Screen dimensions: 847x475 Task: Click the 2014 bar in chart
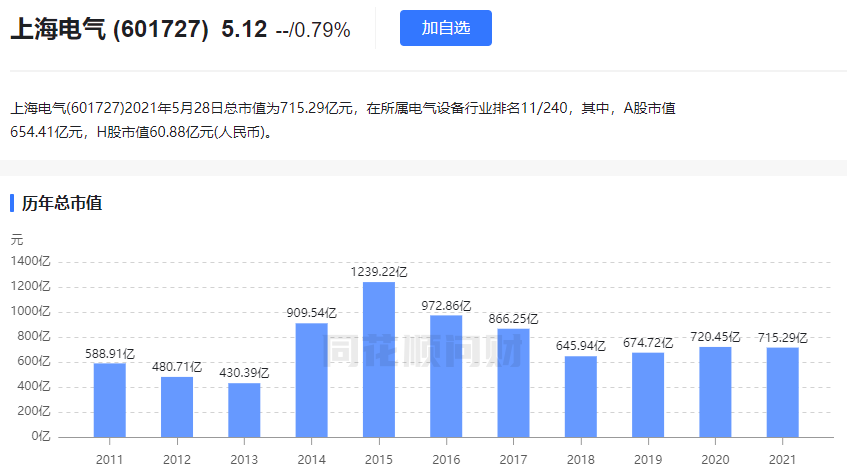[312, 380]
